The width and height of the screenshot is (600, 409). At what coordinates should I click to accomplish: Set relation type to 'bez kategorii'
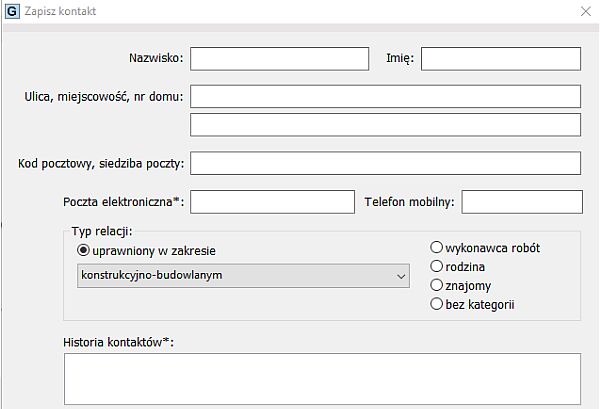(x=437, y=304)
